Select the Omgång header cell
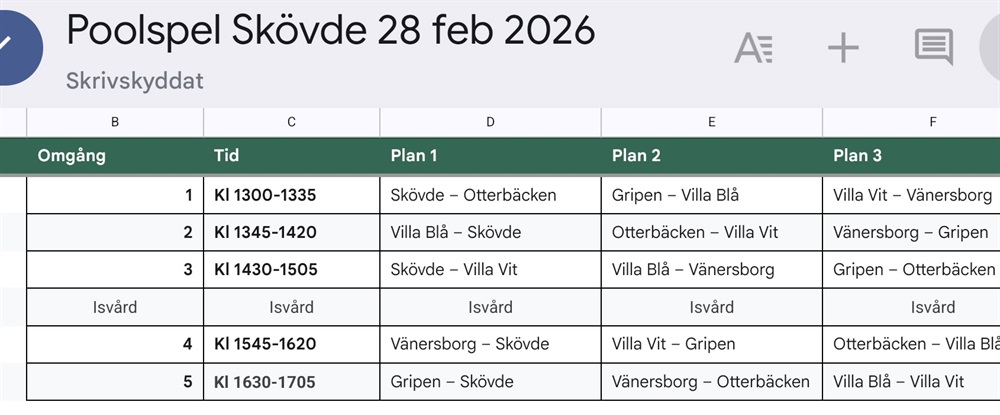 [115, 156]
